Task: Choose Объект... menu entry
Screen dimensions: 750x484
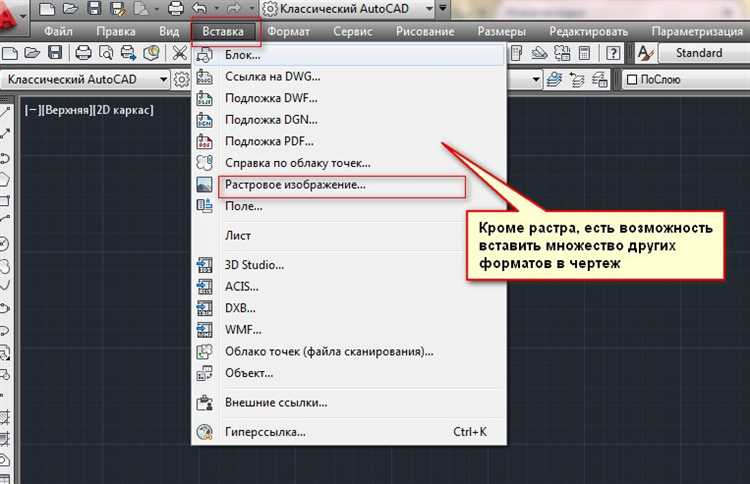Action: [349, 373]
